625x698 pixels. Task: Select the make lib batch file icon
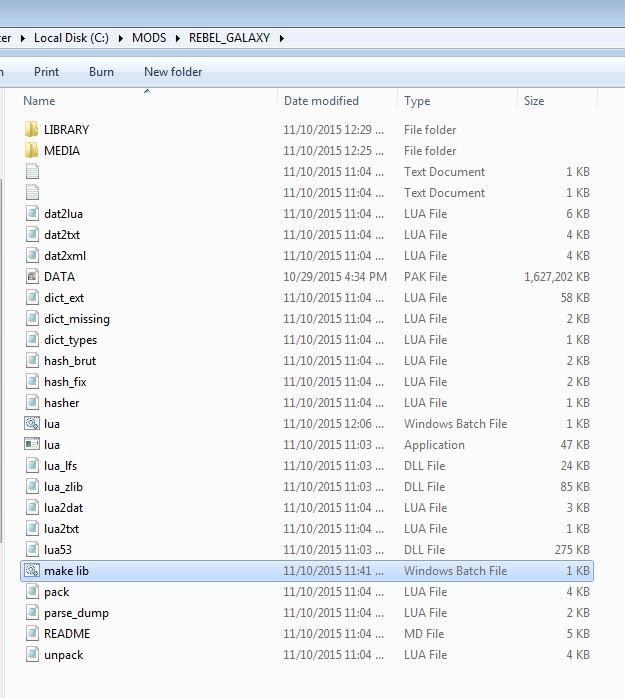pyautogui.click(x=31, y=571)
